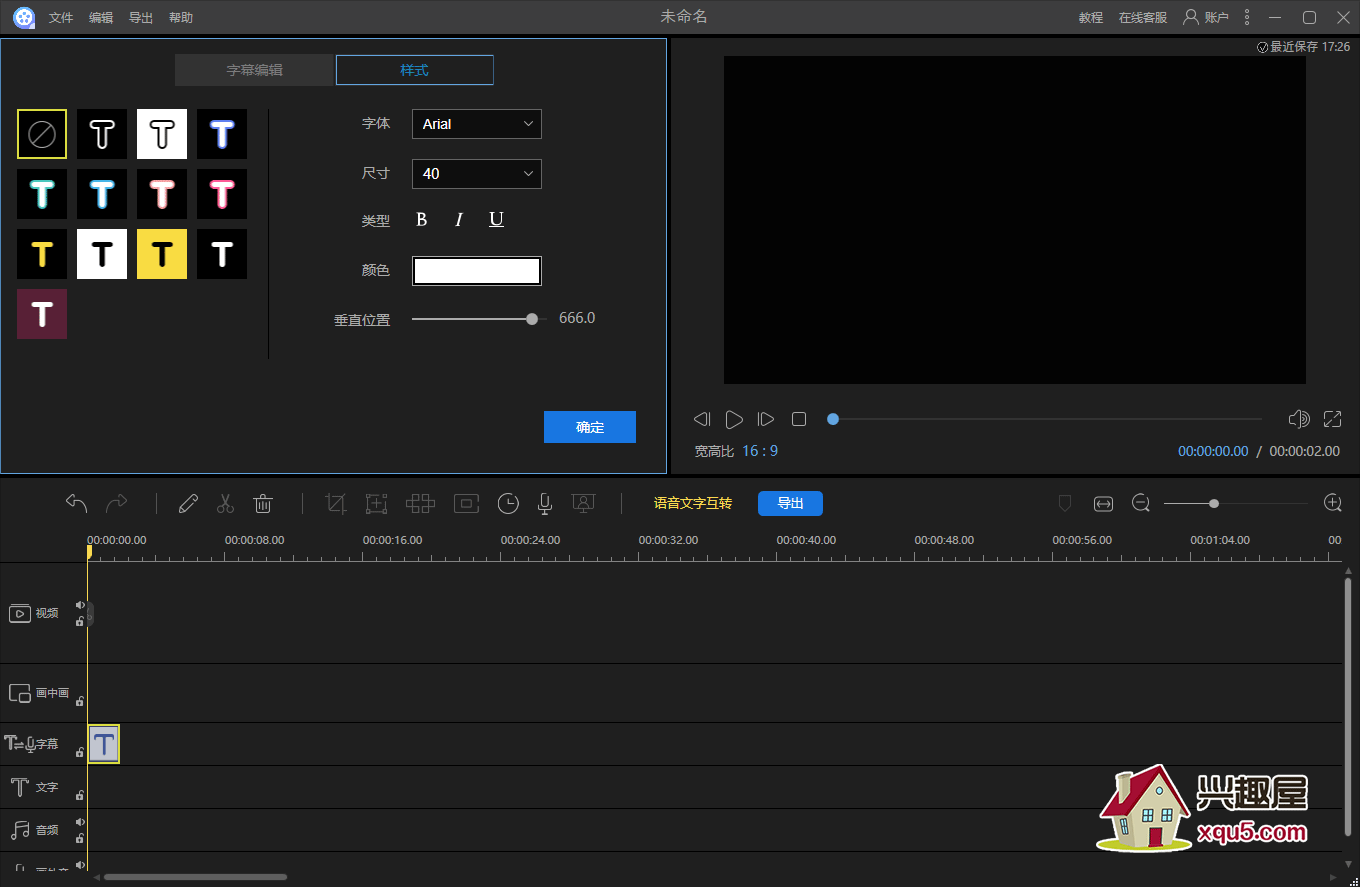Toggle underline text formatting
Image resolution: width=1360 pixels, height=887 pixels.
(496, 220)
